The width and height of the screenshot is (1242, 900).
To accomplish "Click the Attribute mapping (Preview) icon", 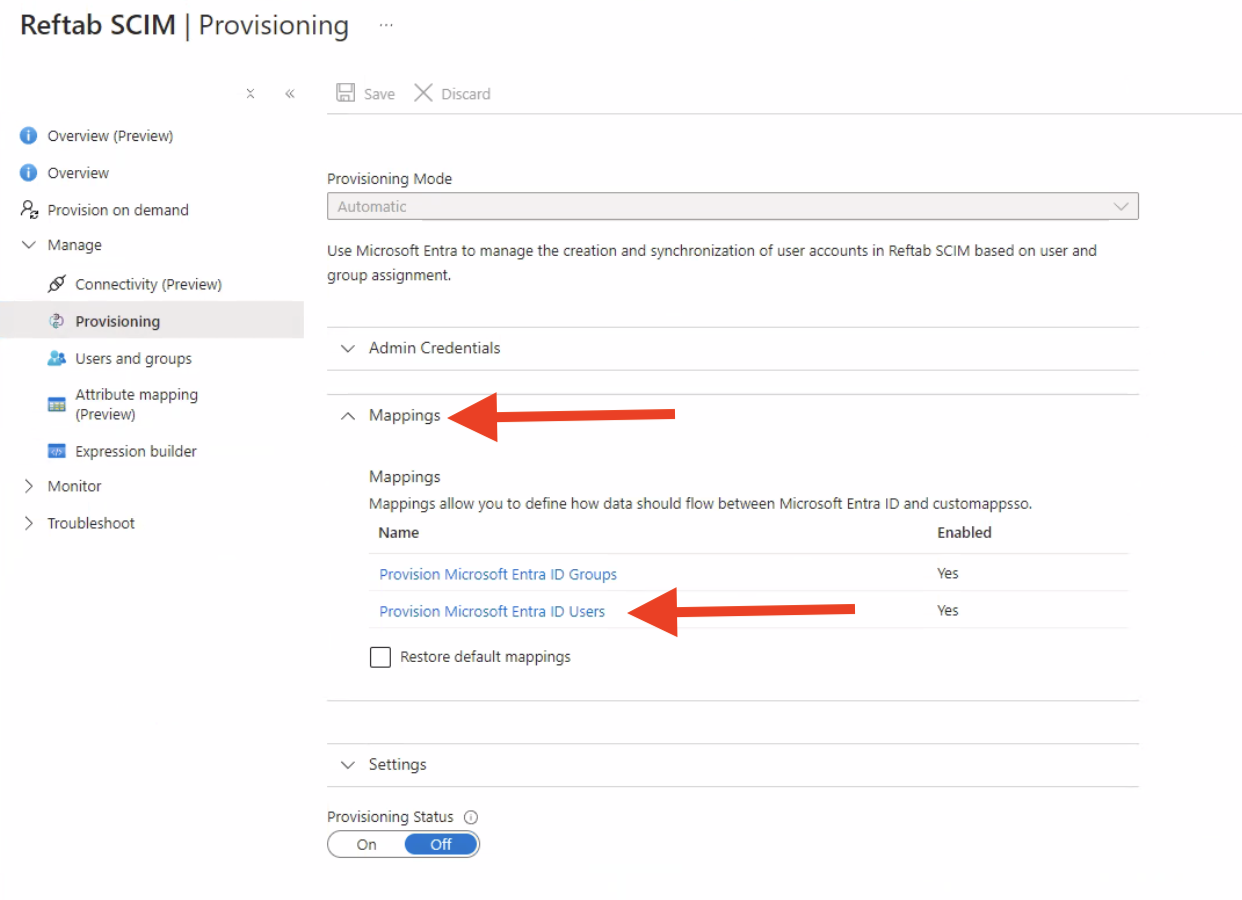I will point(57,404).
